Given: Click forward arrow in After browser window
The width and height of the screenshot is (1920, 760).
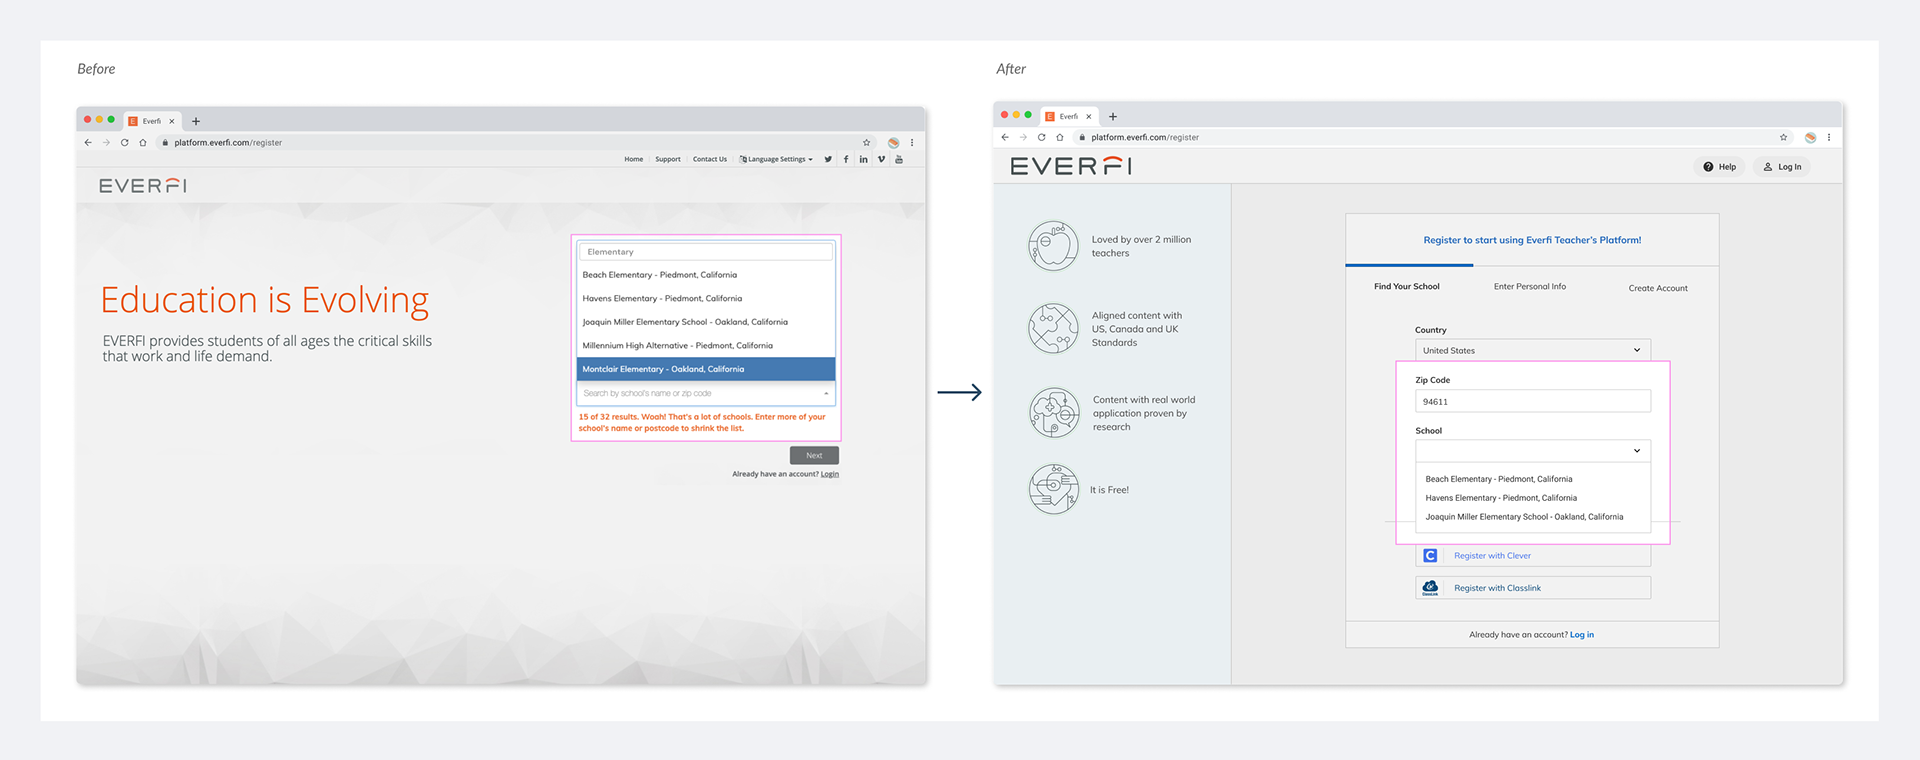Looking at the screenshot, I should pyautogui.click(x=1023, y=137).
